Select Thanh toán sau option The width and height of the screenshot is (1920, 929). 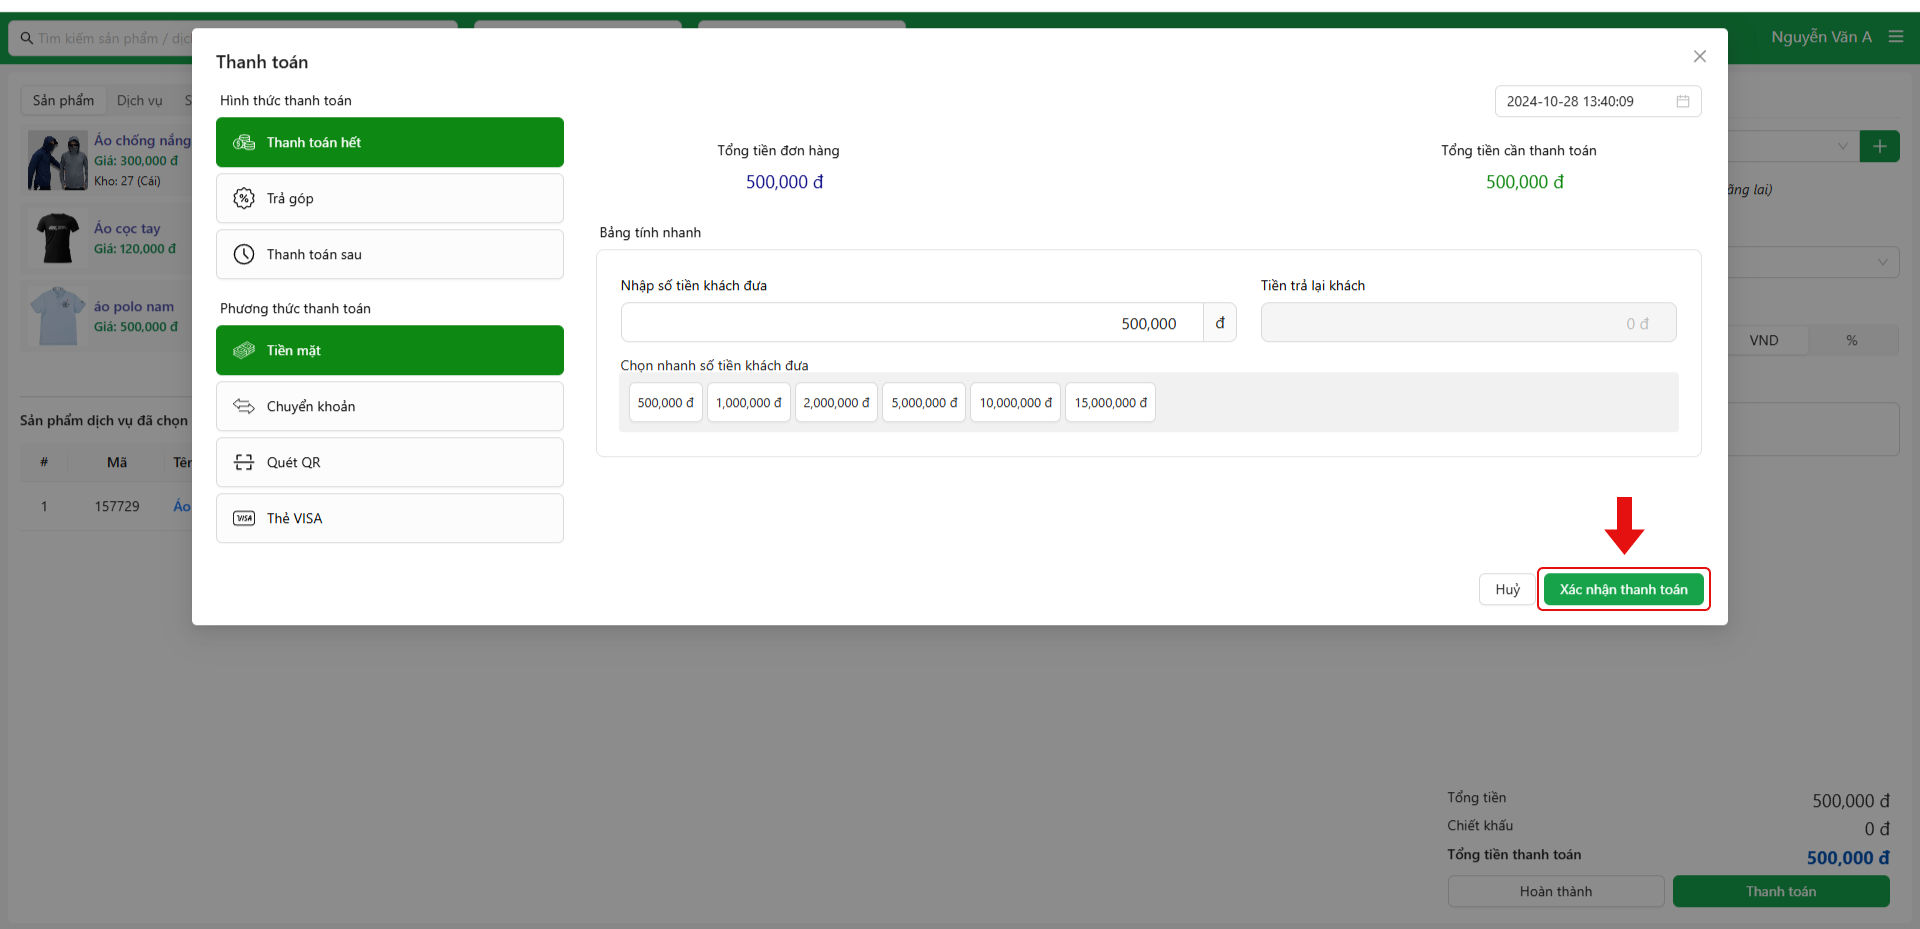tap(390, 254)
